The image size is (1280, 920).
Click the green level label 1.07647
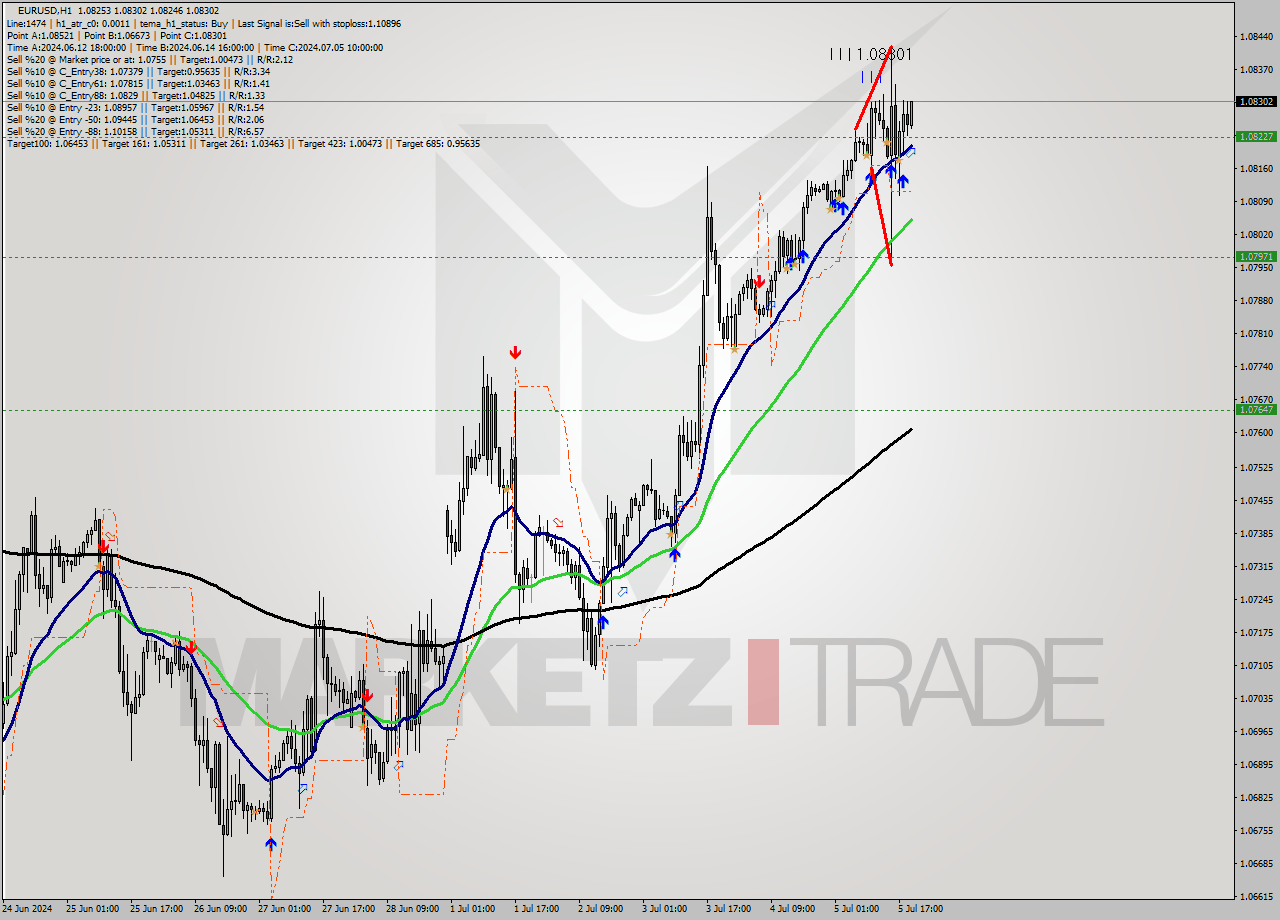pyautogui.click(x=1256, y=410)
